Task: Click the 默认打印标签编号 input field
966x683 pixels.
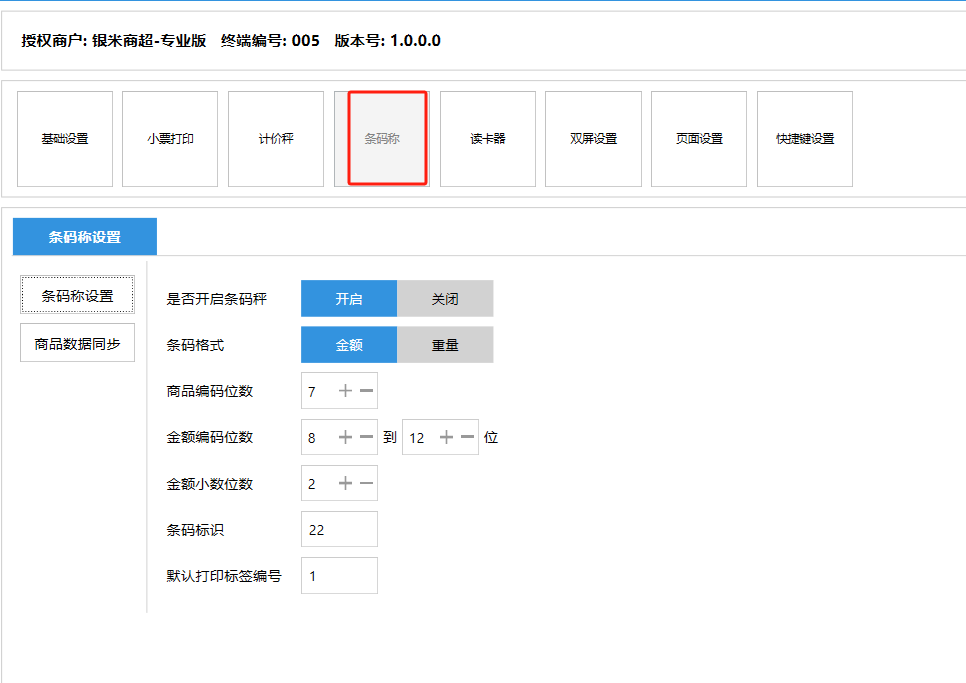Action: (339, 576)
